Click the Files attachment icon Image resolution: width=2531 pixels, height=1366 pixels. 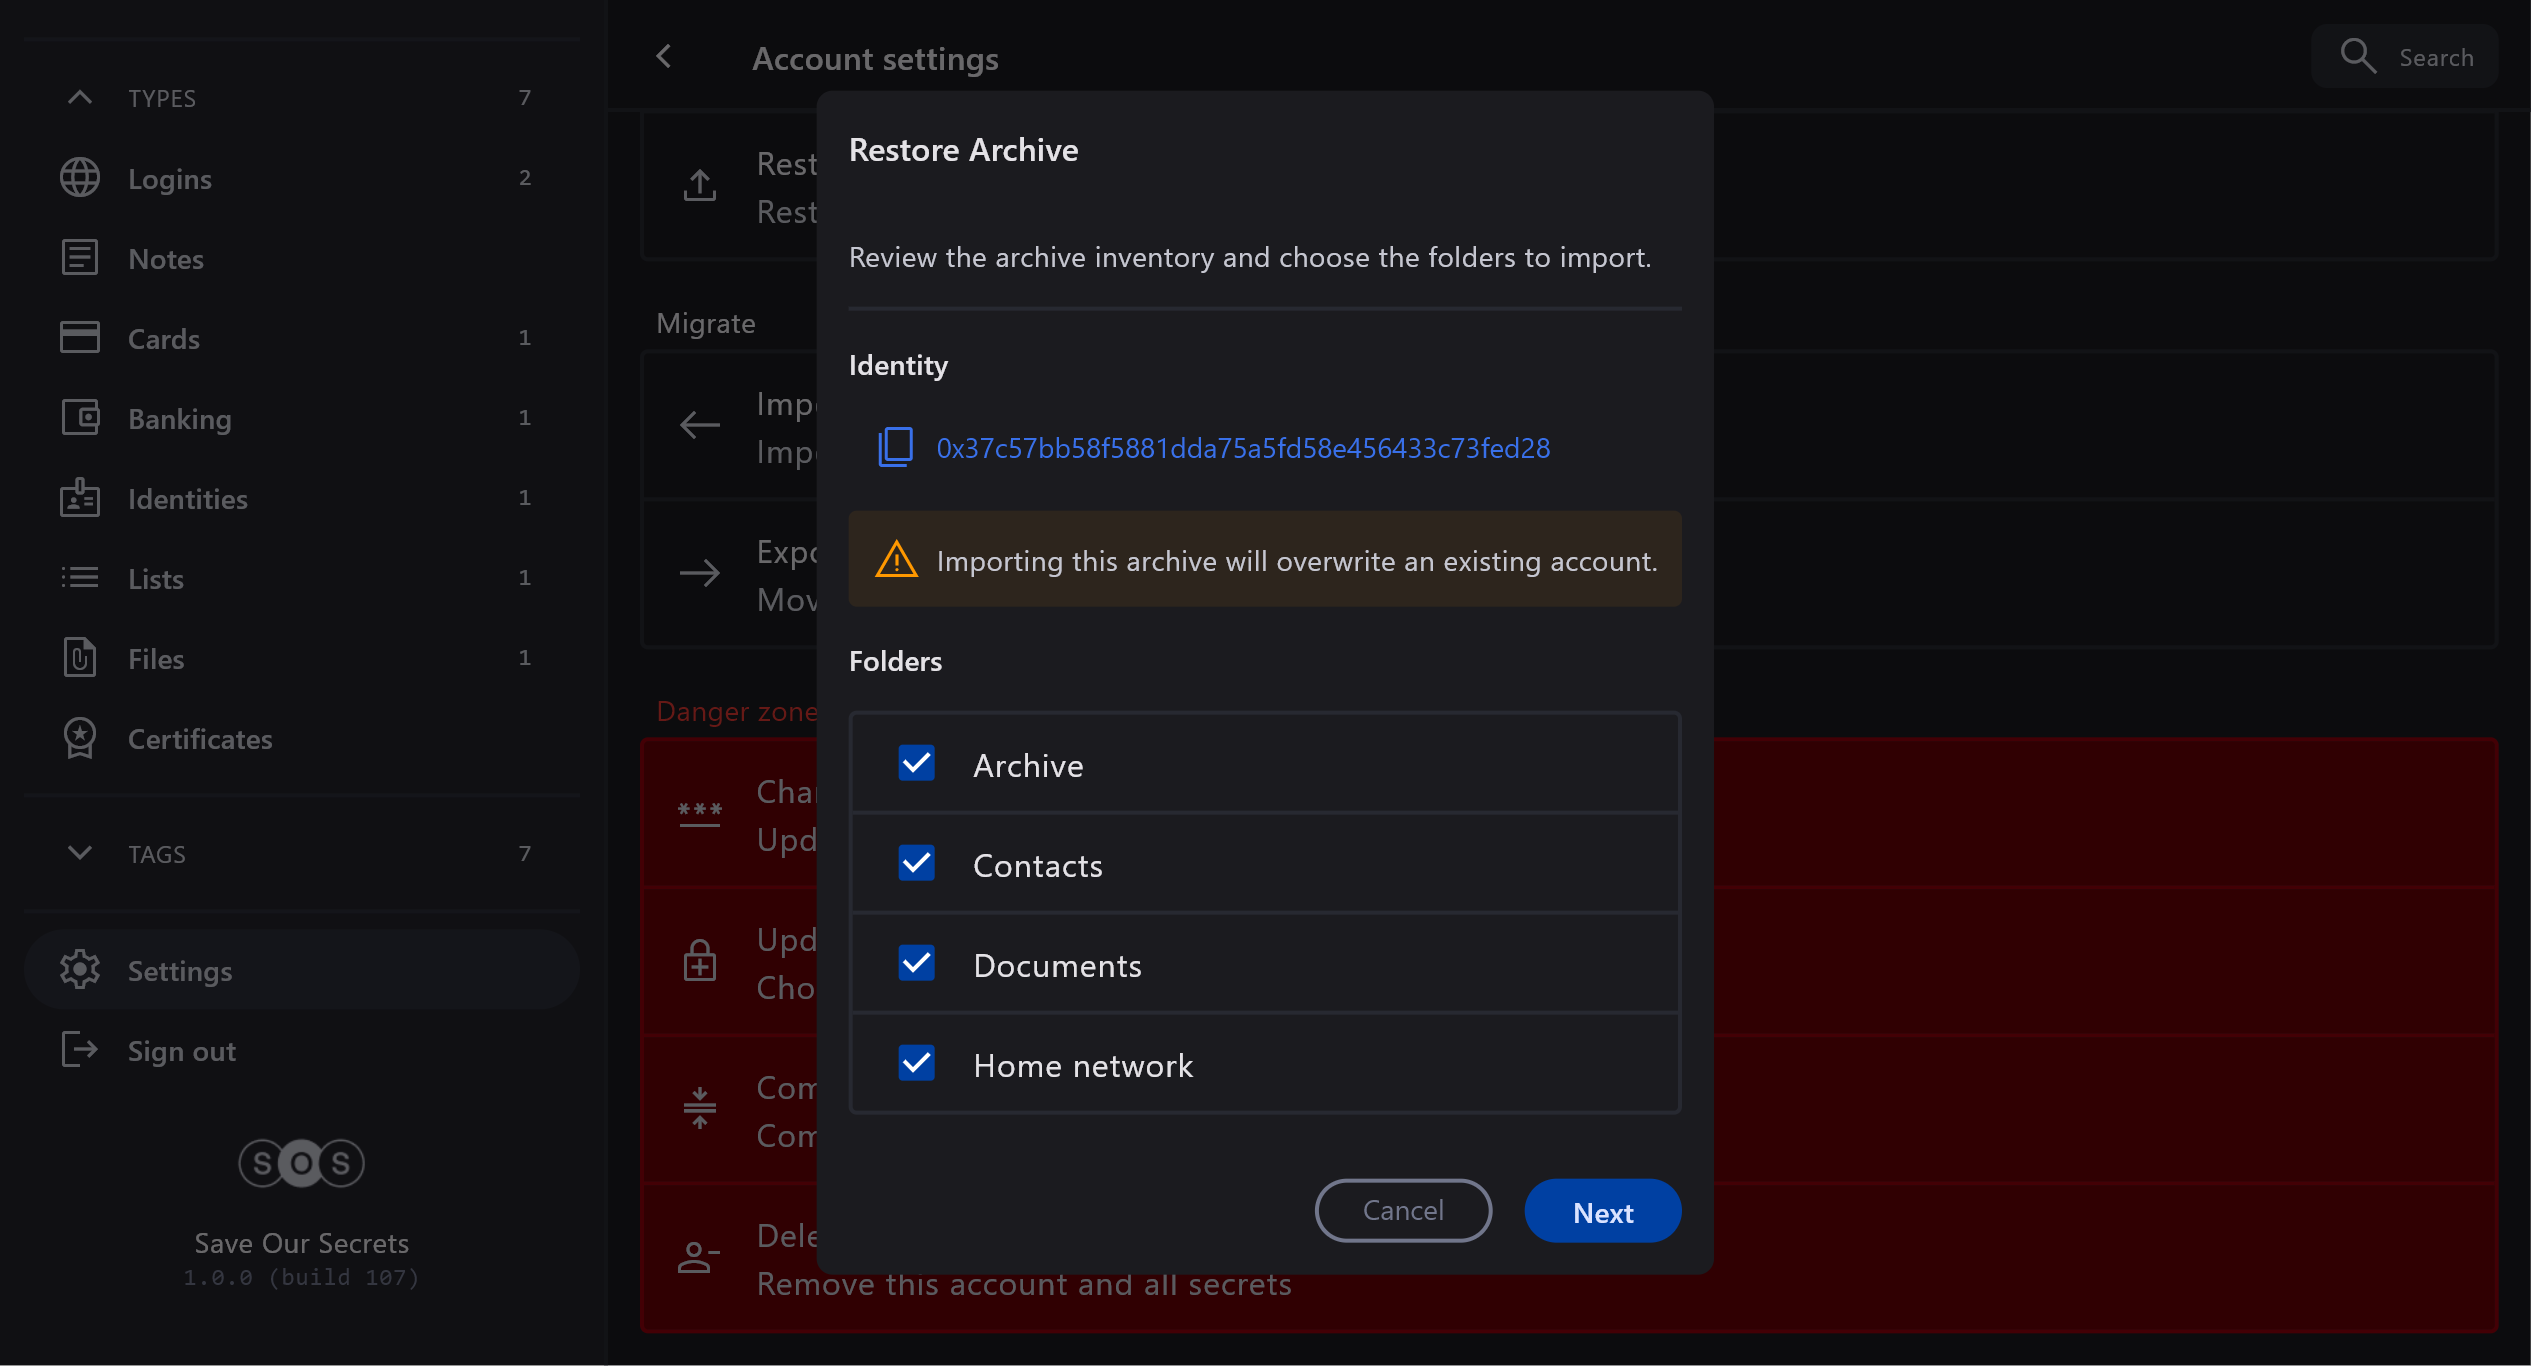80,658
